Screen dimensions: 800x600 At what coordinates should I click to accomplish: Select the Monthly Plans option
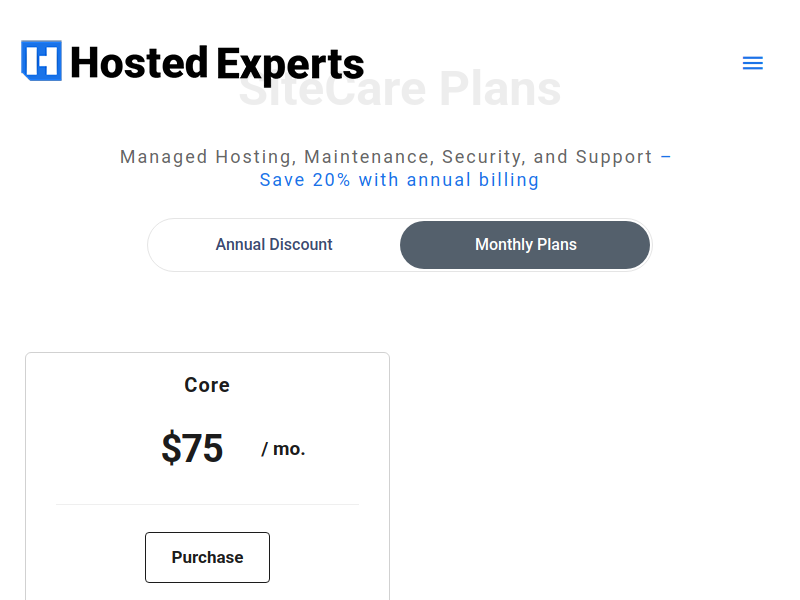click(526, 244)
